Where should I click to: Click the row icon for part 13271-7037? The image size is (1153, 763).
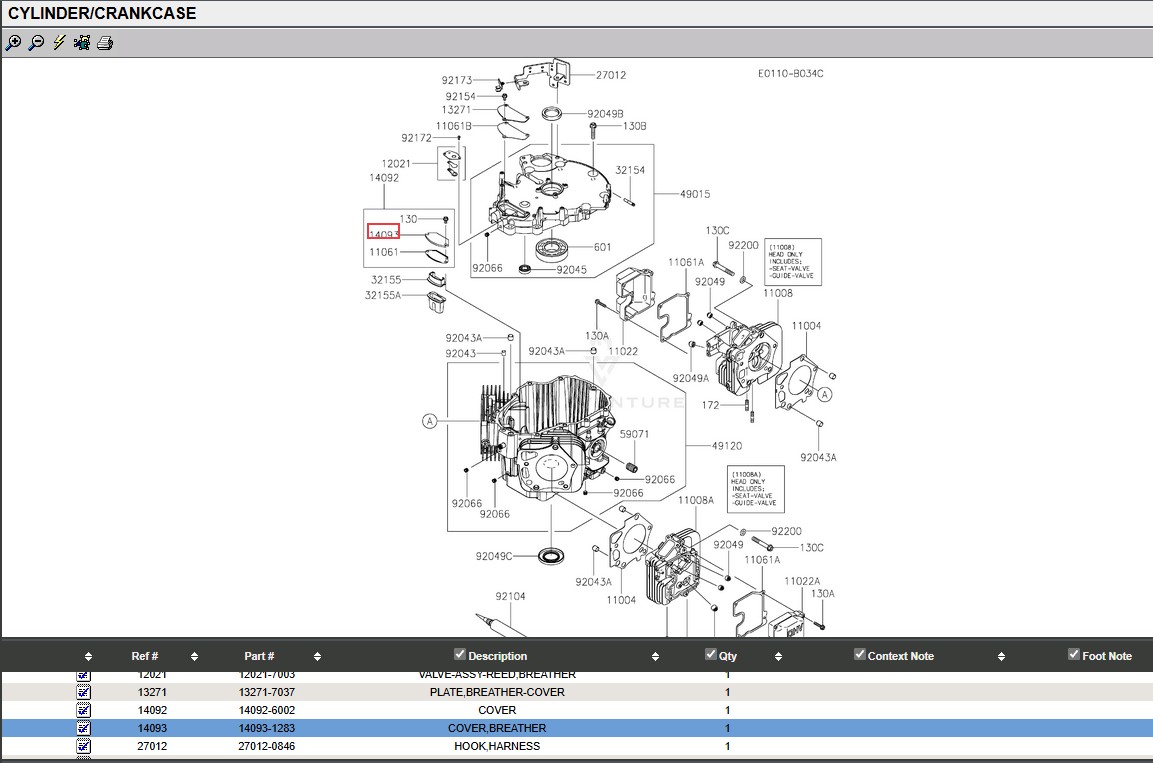84,692
